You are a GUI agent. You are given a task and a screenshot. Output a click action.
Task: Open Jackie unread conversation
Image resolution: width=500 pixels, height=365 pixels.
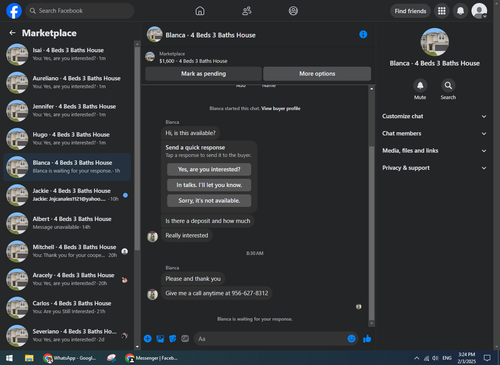[x=67, y=195]
